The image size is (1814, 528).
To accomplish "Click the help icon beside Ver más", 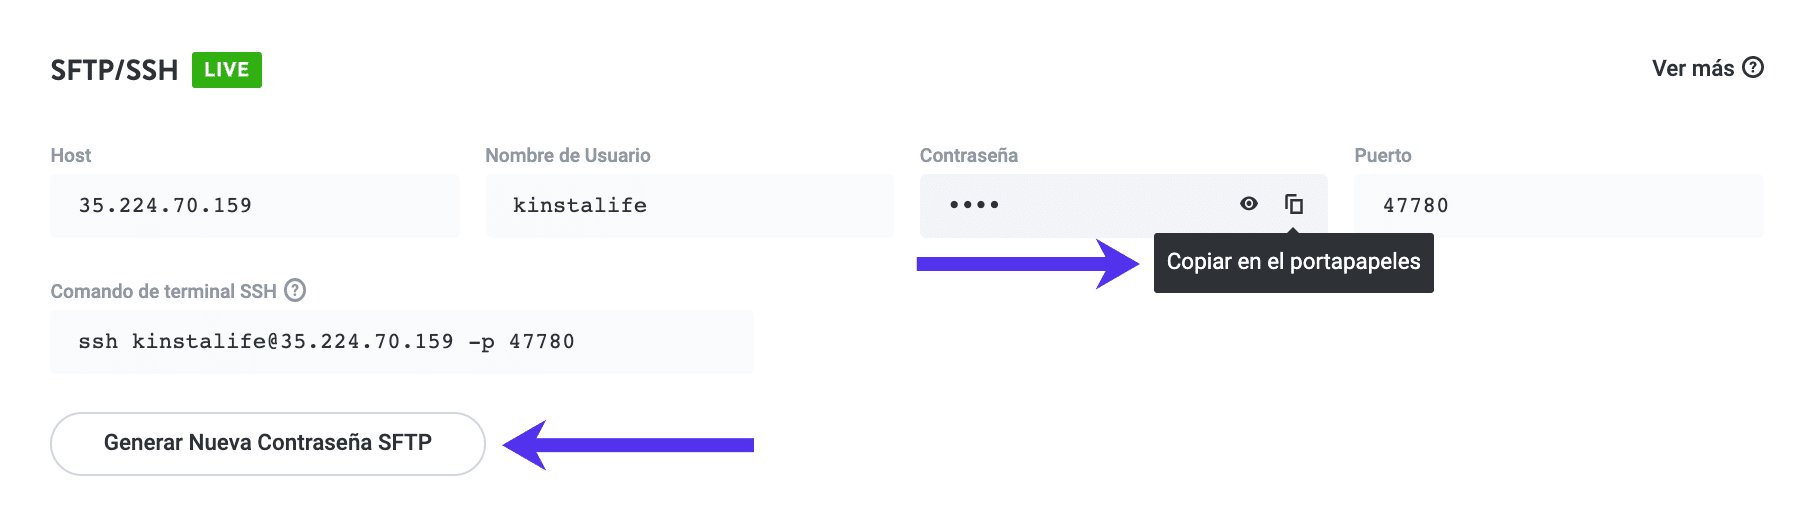I will pos(1753,68).
